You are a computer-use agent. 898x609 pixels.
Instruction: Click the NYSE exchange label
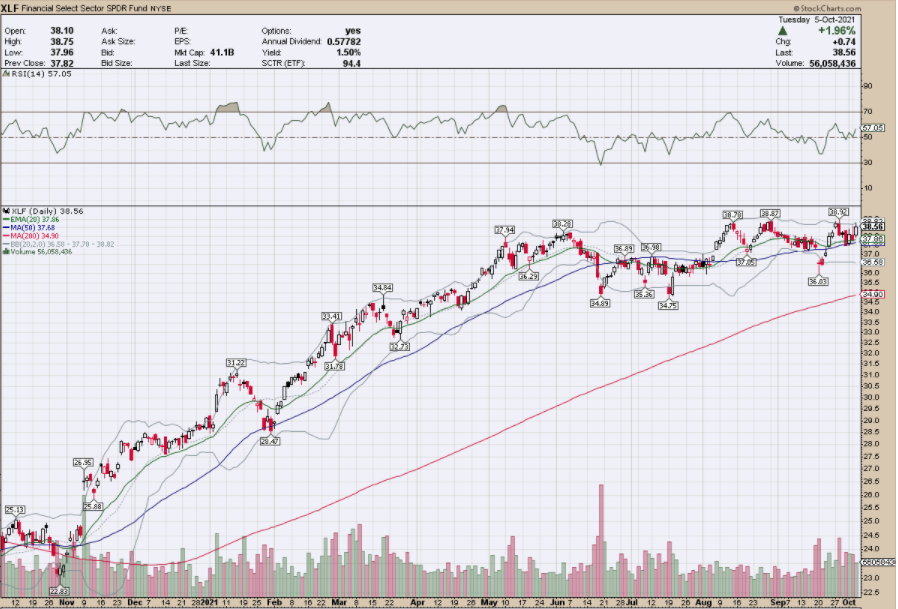point(161,9)
